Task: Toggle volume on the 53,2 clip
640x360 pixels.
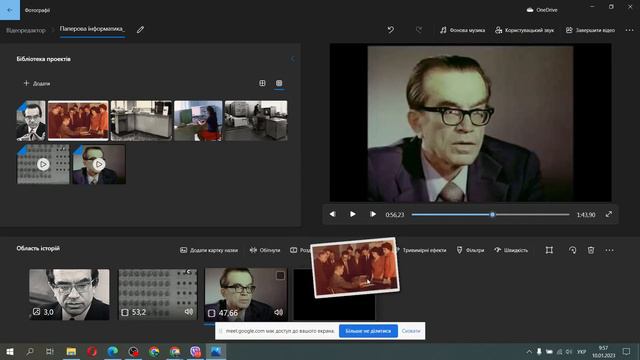Action: pyautogui.click(x=189, y=312)
